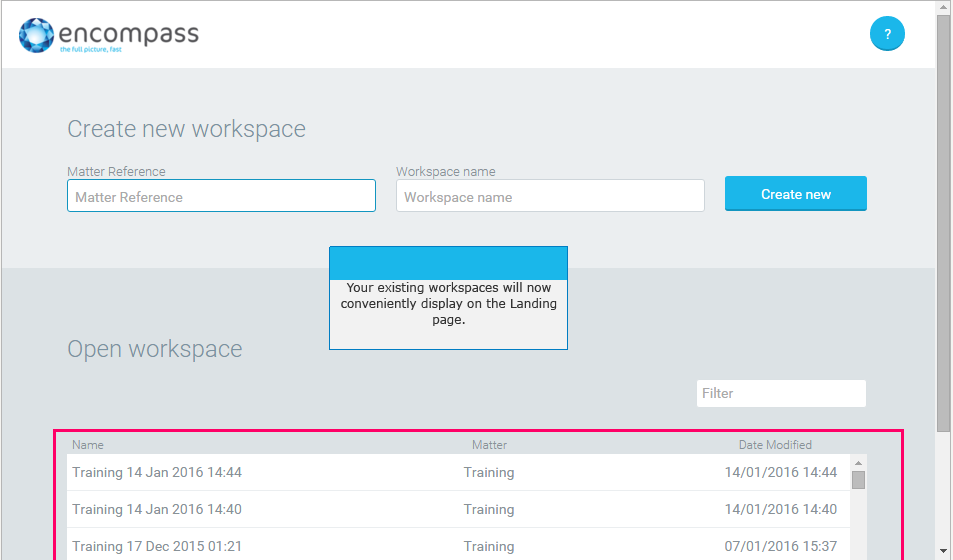Click the encompass logo

(109, 35)
